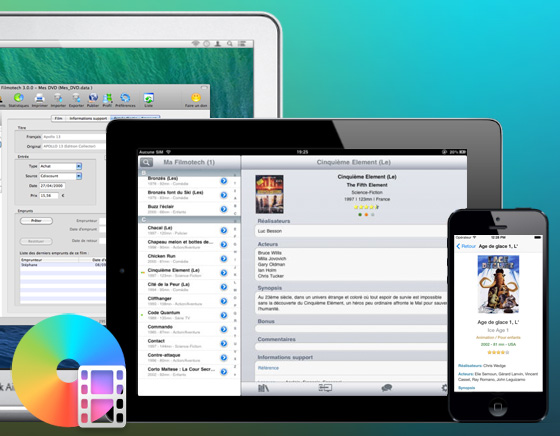Image resolution: width=560 pixels, height=436 pixels.
Task: Tap detail arrow for Contact
Action: [224, 344]
